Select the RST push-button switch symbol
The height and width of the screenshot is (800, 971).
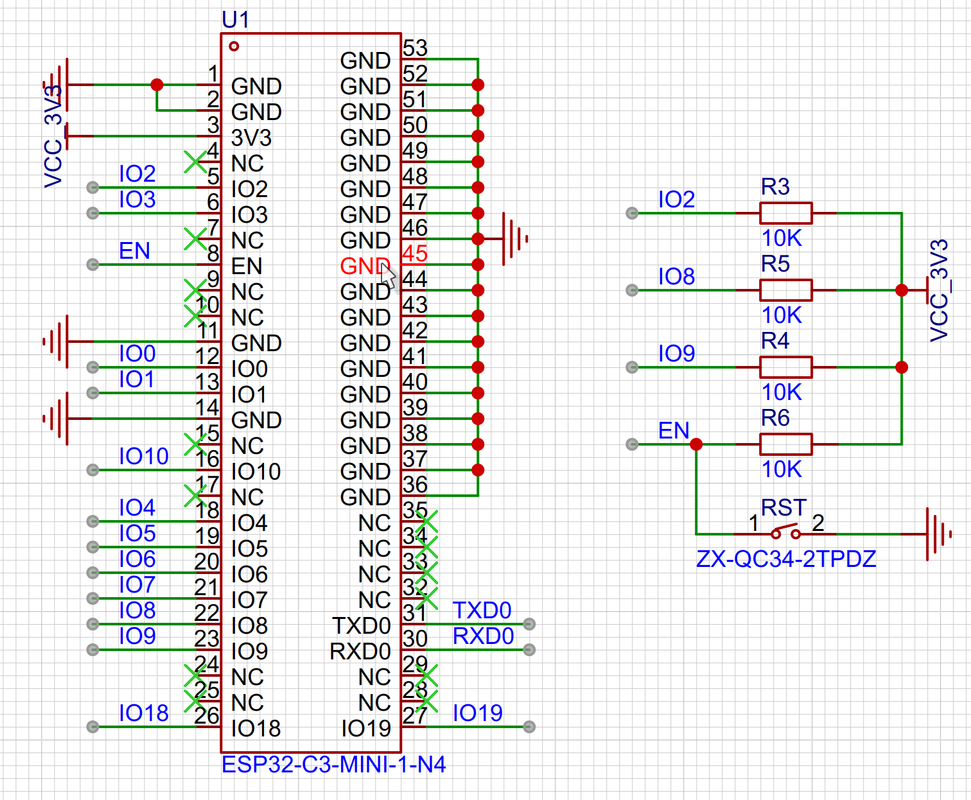[785, 532]
